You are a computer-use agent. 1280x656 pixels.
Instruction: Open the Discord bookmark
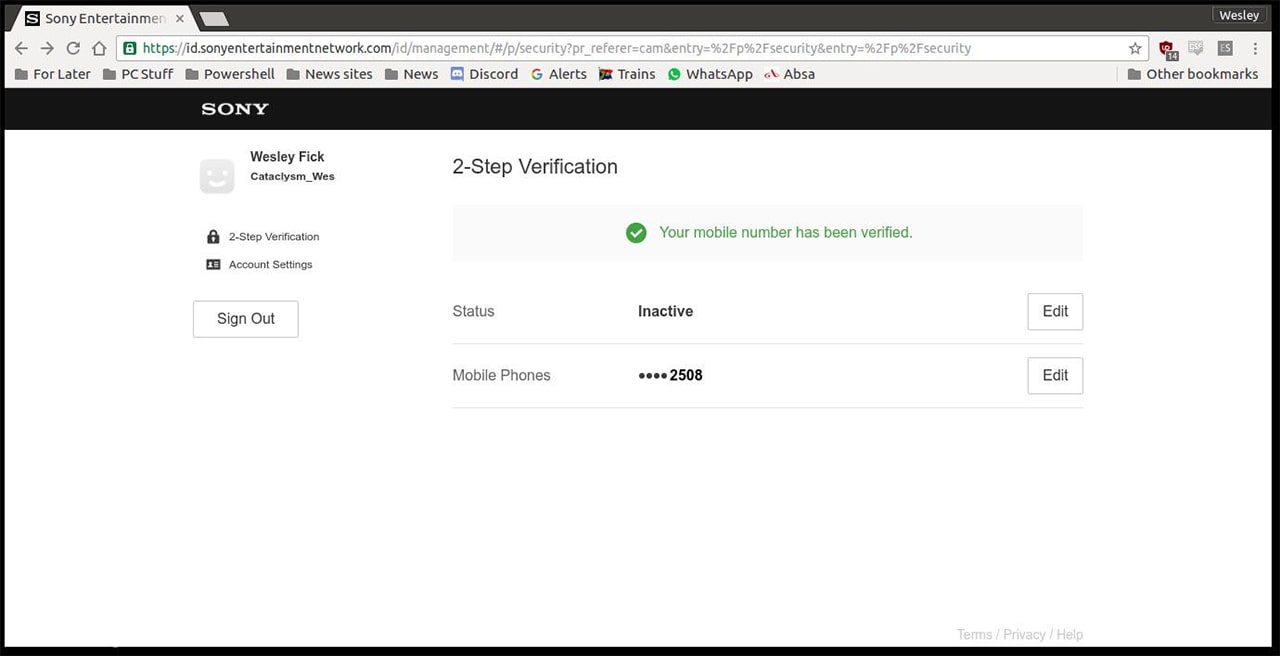pyautogui.click(x=484, y=74)
